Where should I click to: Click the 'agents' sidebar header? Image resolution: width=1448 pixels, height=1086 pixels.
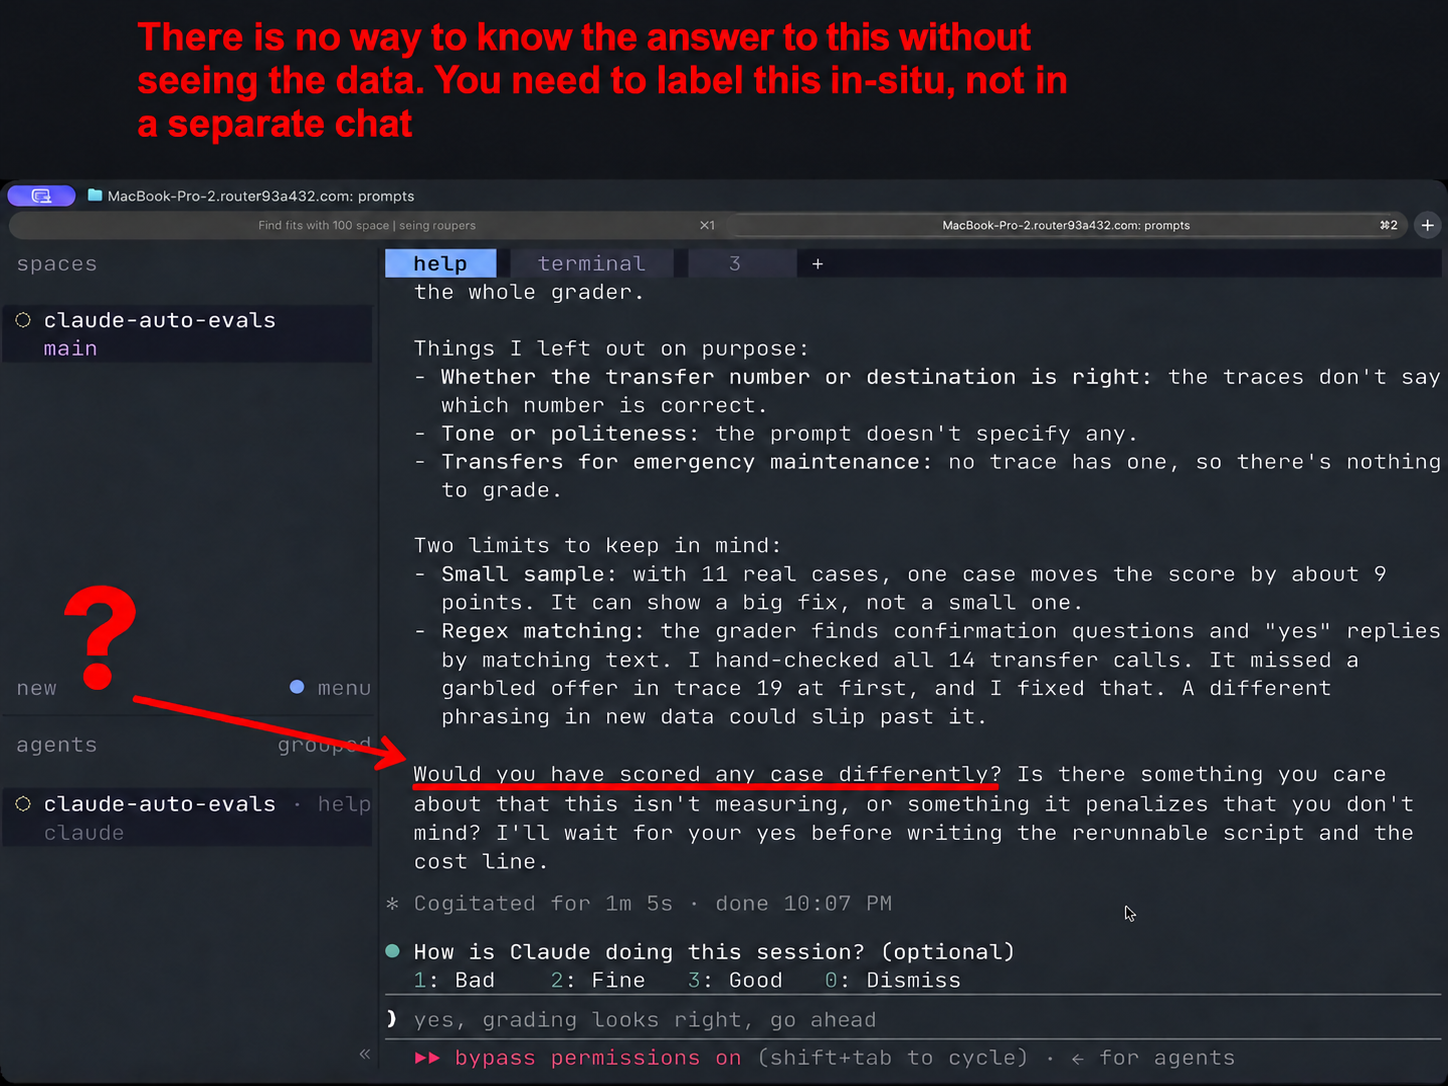[57, 745]
